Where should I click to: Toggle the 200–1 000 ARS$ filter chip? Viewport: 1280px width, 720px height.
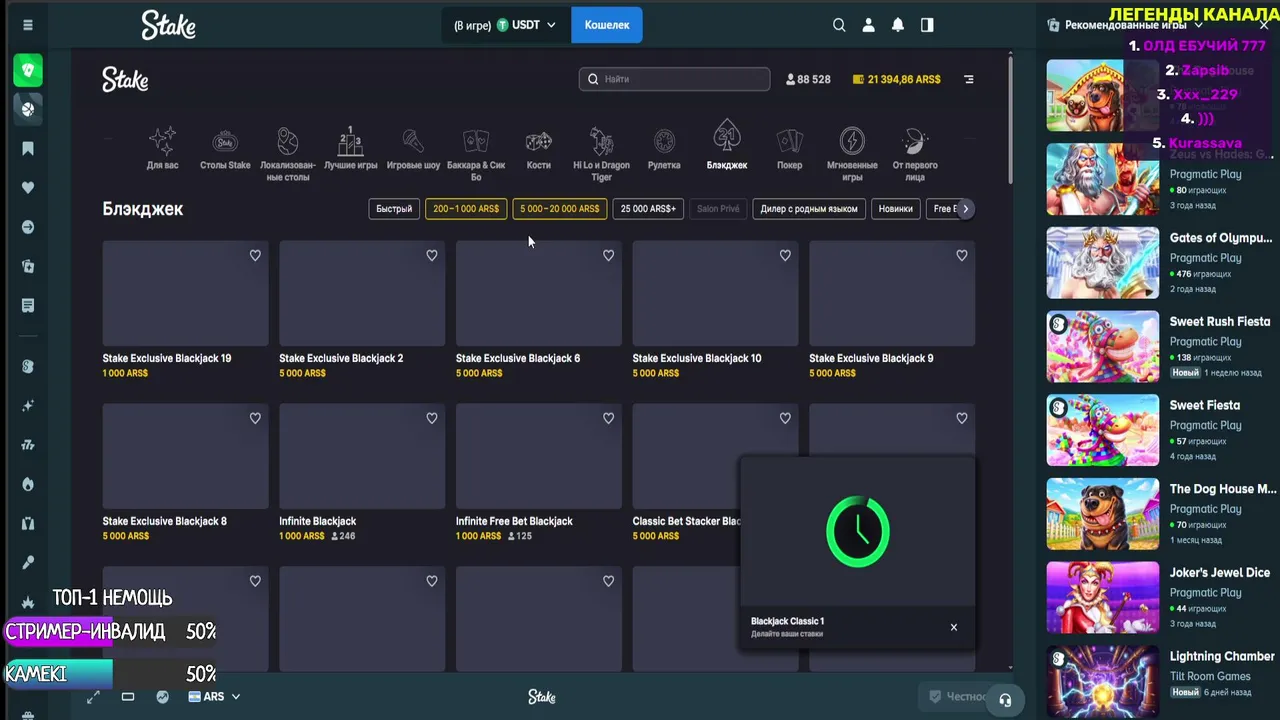(466, 209)
